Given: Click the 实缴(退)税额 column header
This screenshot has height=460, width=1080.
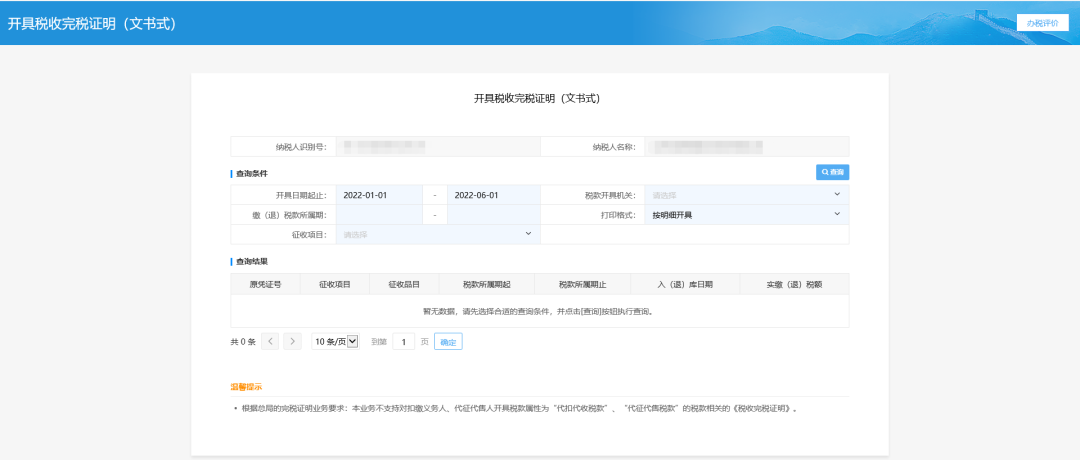Looking at the screenshot, I should point(794,284).
